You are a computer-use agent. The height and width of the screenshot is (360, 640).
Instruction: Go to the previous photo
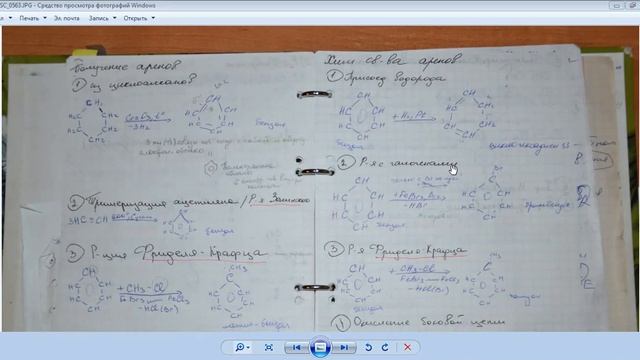click(297, 347)
